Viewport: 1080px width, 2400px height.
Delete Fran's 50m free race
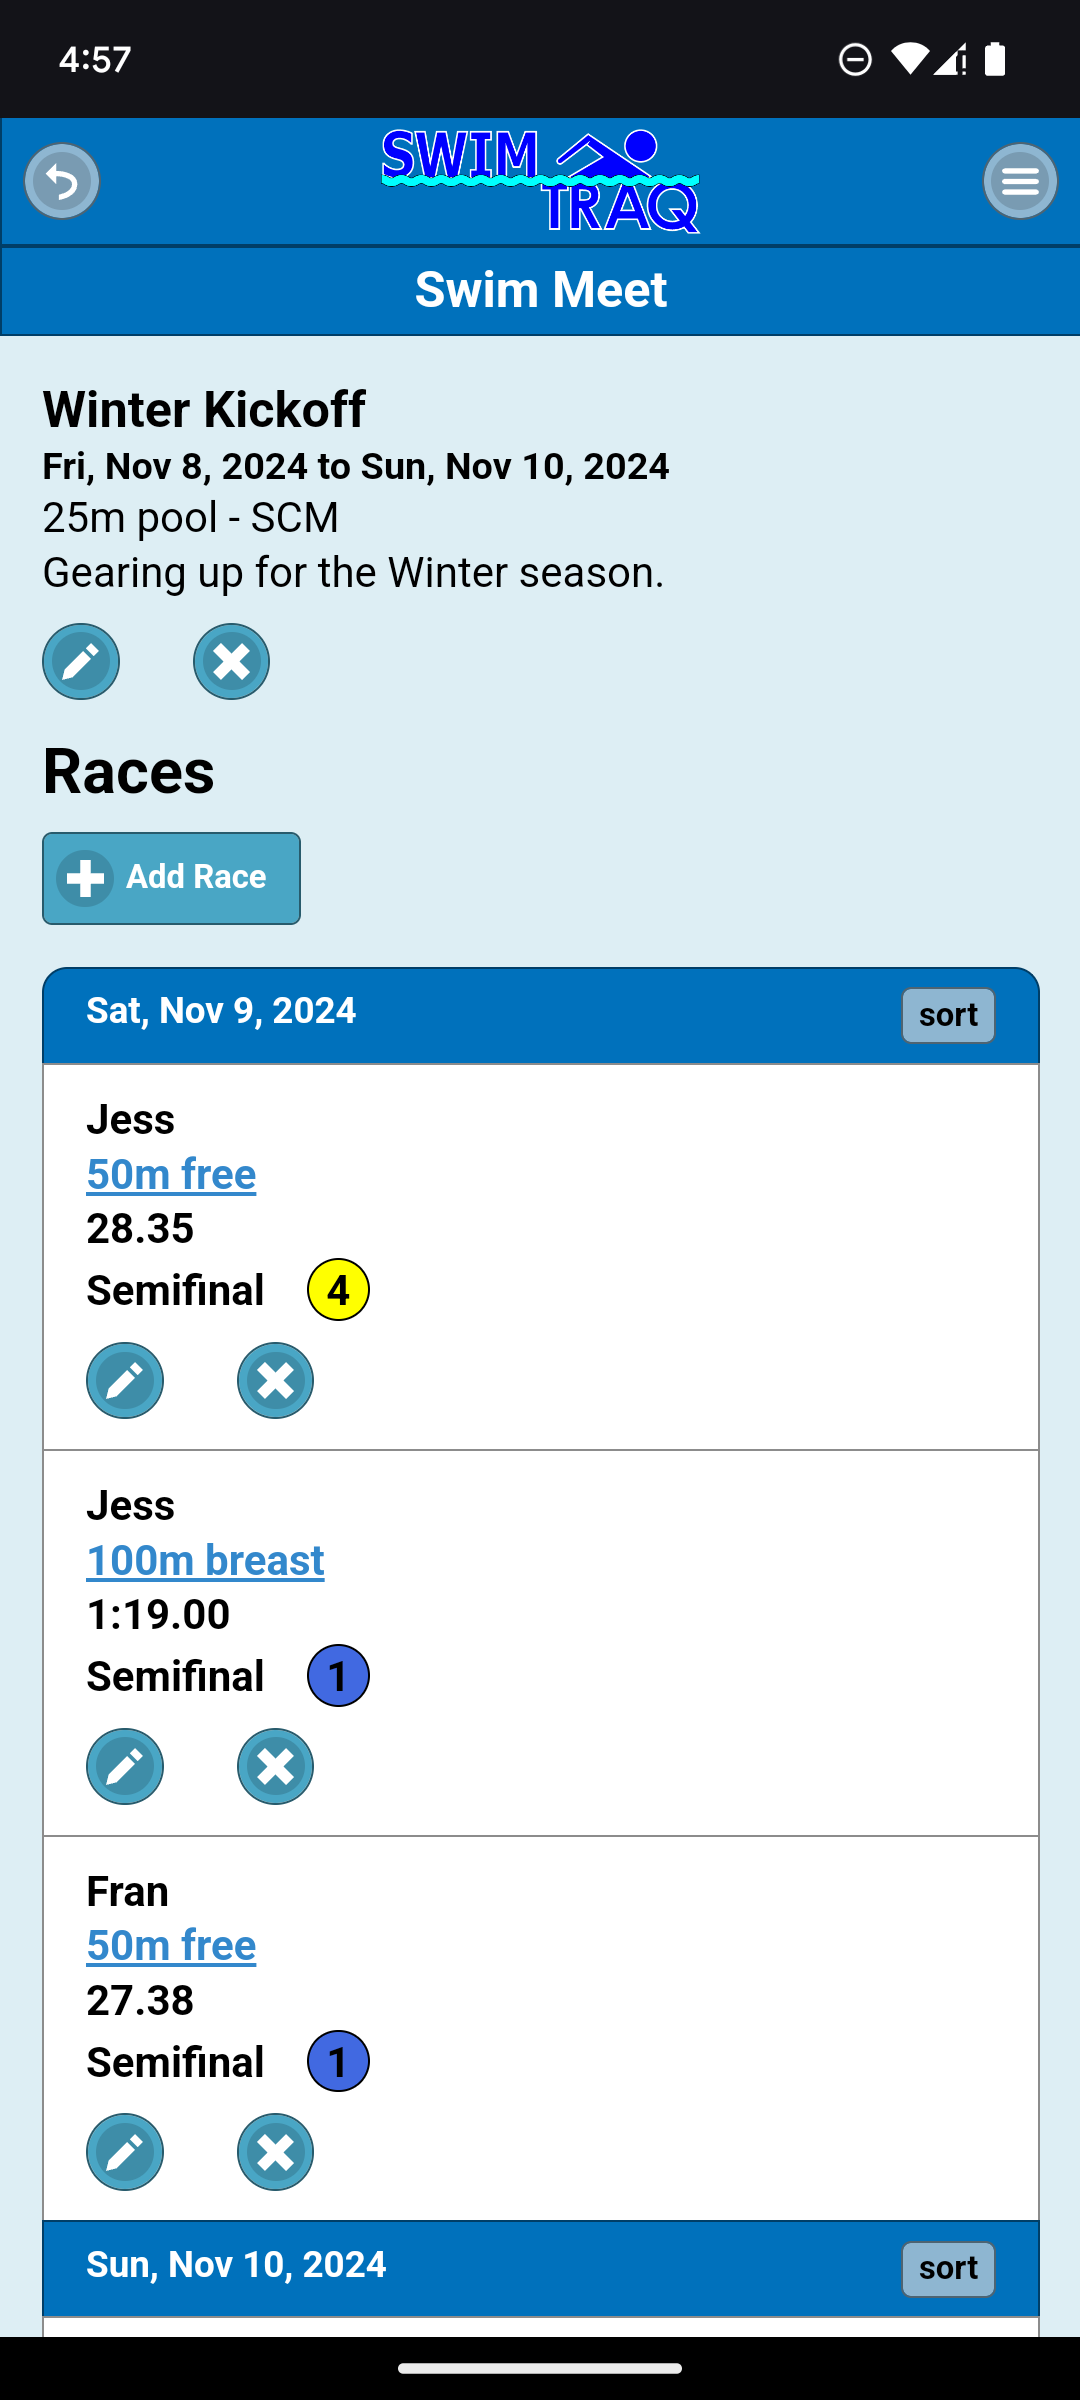275,2152
